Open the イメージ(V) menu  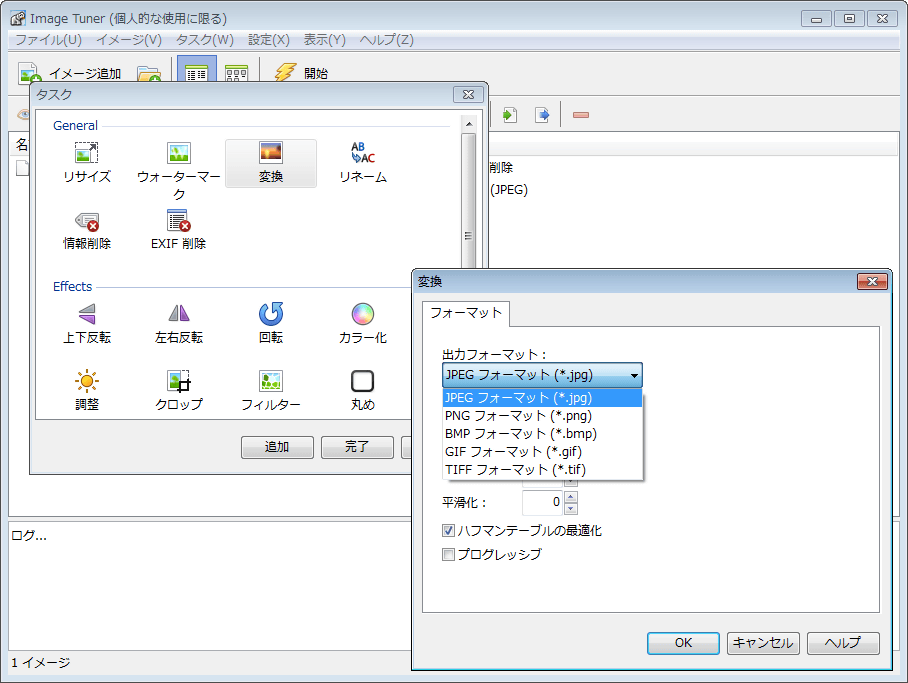(x=129, y=40)
